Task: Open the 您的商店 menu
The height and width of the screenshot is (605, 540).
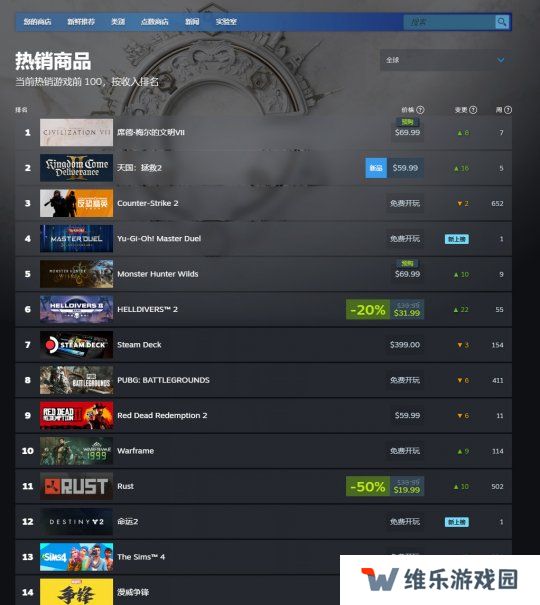Action: point(37,22)
